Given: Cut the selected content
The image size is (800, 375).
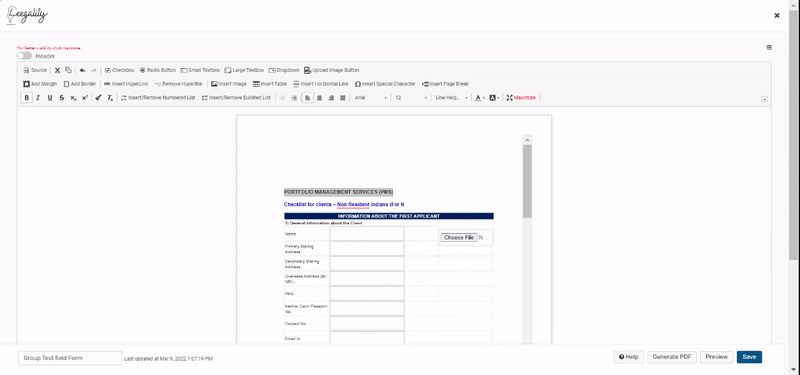Looking at the screenshot, I should [x=57, y=70].
